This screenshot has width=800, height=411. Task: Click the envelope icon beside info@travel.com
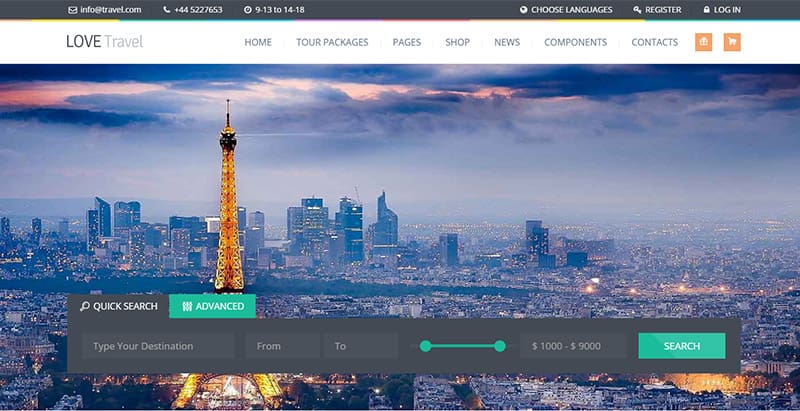point(72,10)
